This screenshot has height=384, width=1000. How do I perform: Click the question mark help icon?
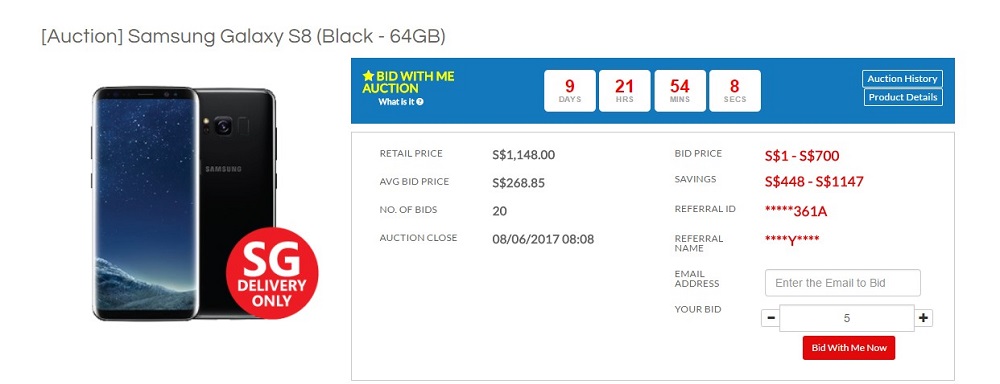coord(420,101)
